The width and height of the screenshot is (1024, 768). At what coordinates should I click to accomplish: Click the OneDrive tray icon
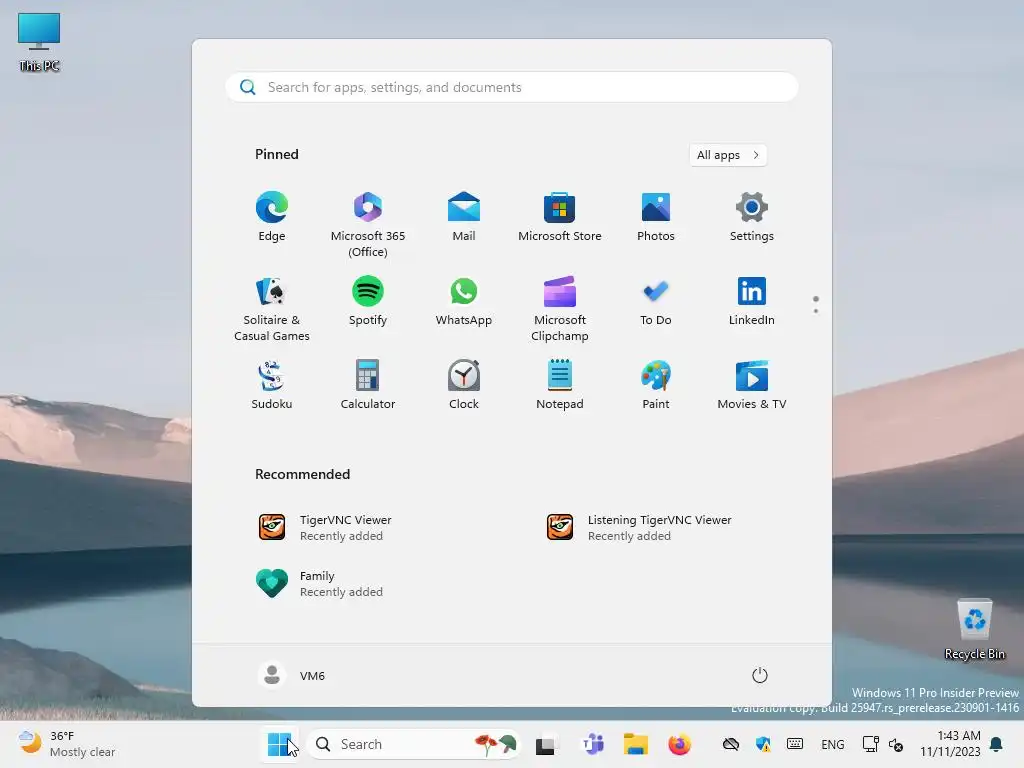731,744
